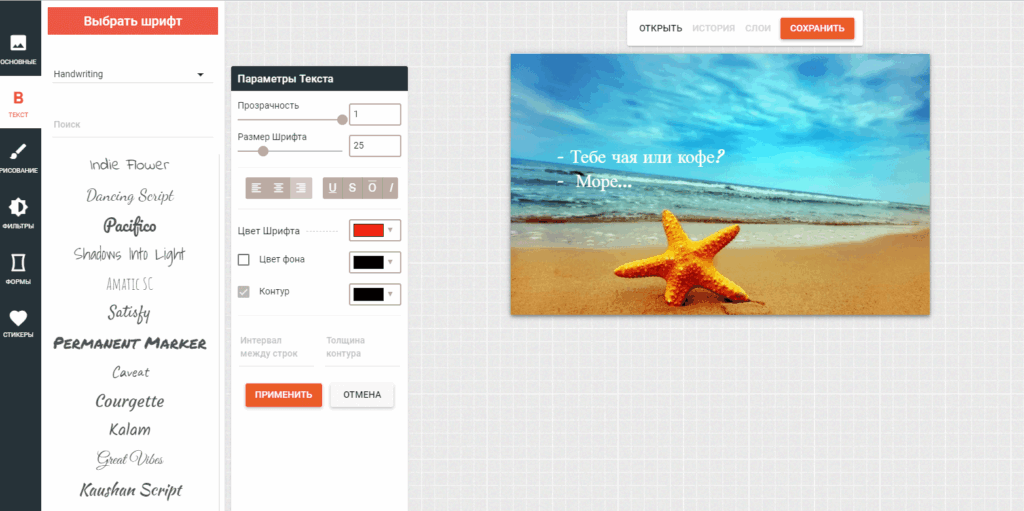The image size is (1024, 511).
Task: Click Открыть in the top menu
Action: [x=660, y=28]
